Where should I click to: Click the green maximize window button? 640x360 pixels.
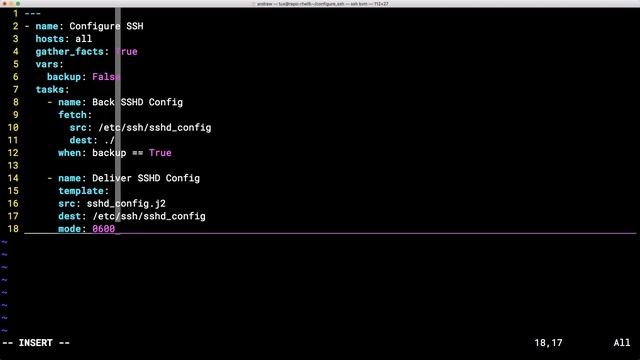[18, 4]
